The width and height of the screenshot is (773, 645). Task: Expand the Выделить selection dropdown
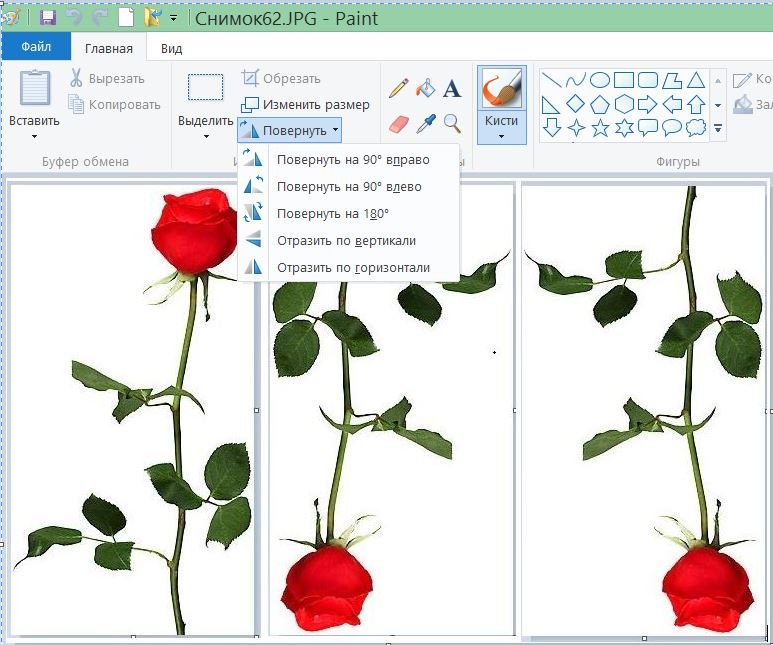(205, 136)
